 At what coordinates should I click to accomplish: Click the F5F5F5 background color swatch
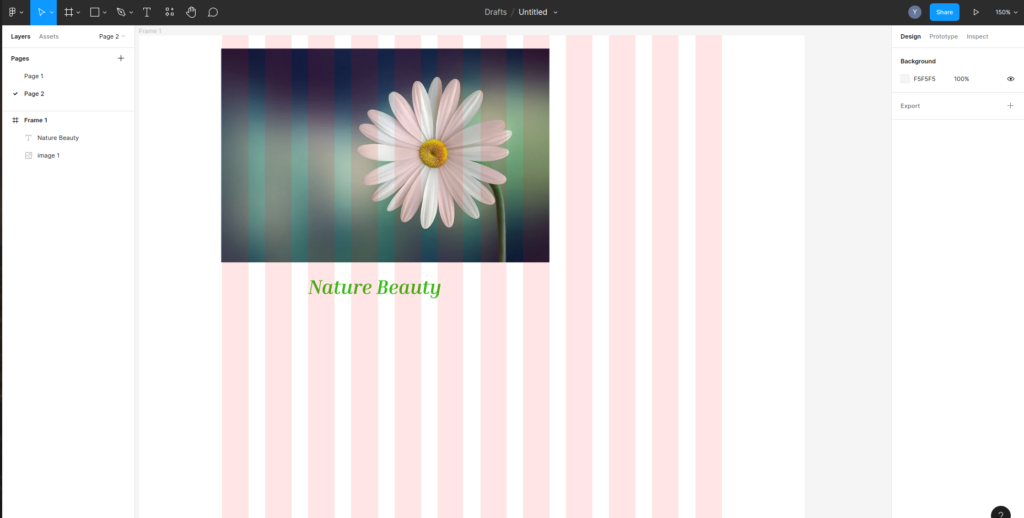point(905,79)
